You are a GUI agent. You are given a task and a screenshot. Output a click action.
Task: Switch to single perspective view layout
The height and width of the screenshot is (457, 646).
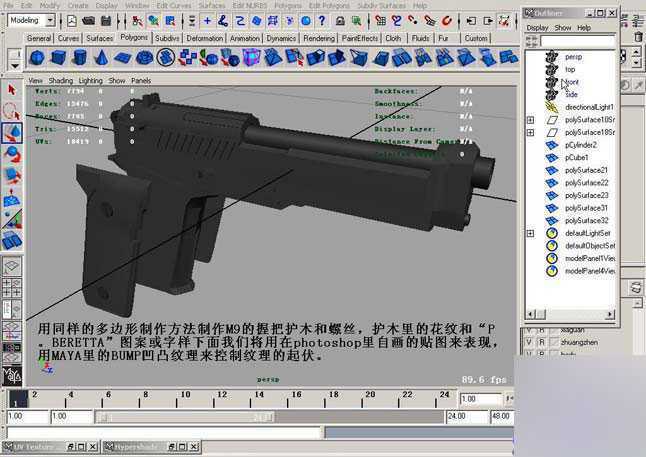12,266
